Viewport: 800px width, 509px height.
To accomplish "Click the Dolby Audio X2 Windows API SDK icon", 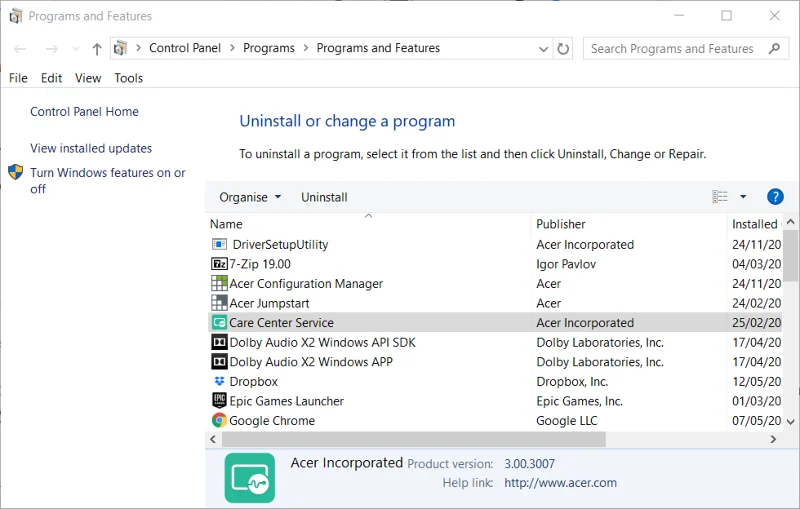I will tap(219, 342).
